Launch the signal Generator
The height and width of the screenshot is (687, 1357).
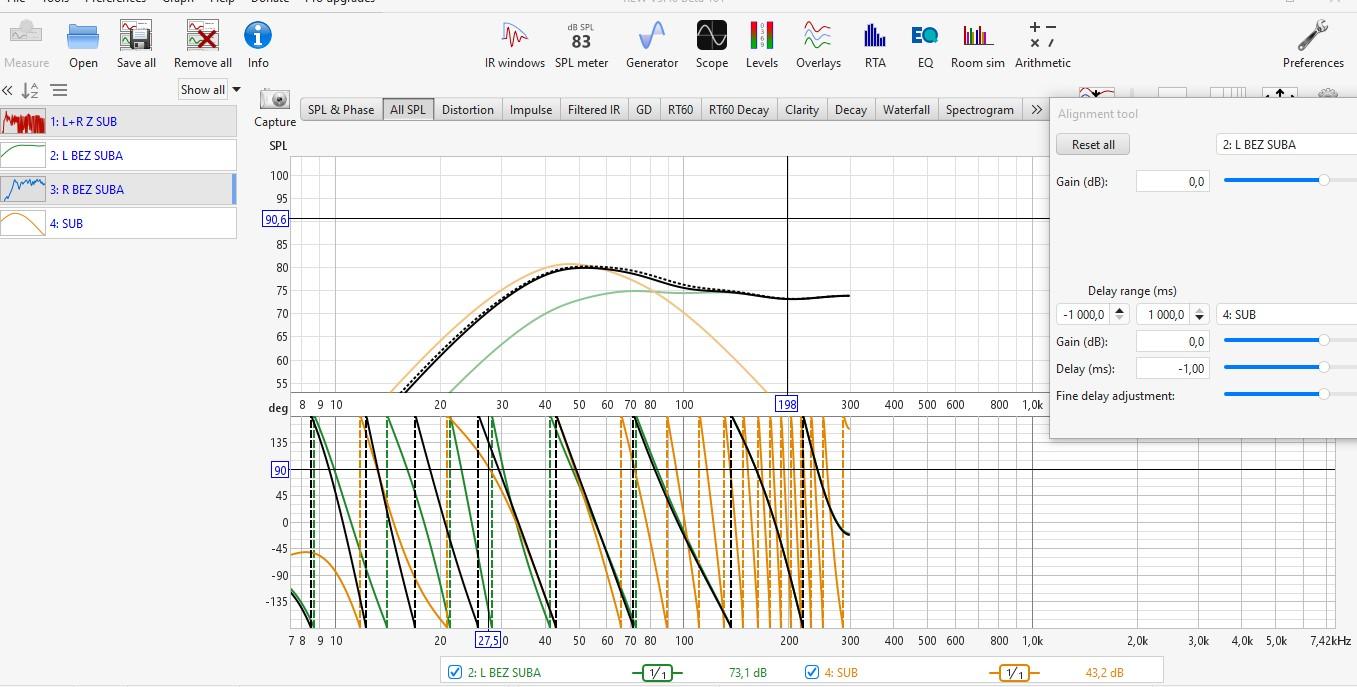(651, 45)
